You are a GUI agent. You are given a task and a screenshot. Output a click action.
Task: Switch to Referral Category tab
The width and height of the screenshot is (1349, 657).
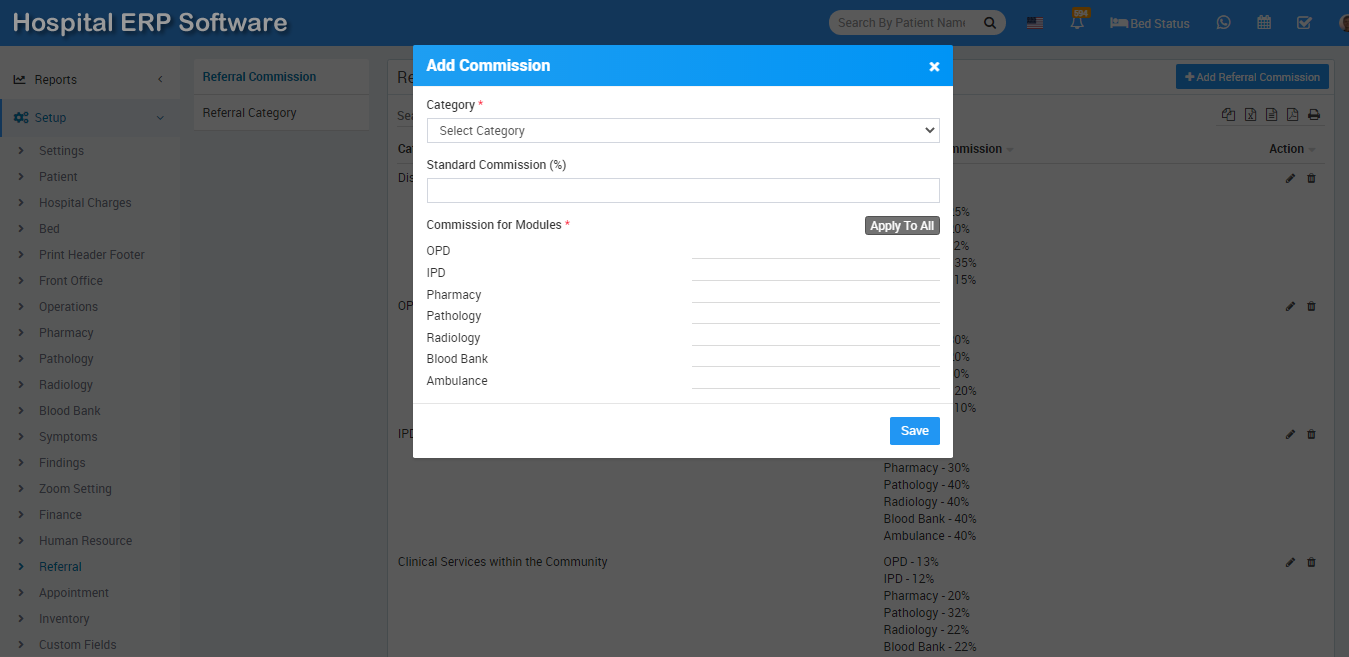click(250, 113)
